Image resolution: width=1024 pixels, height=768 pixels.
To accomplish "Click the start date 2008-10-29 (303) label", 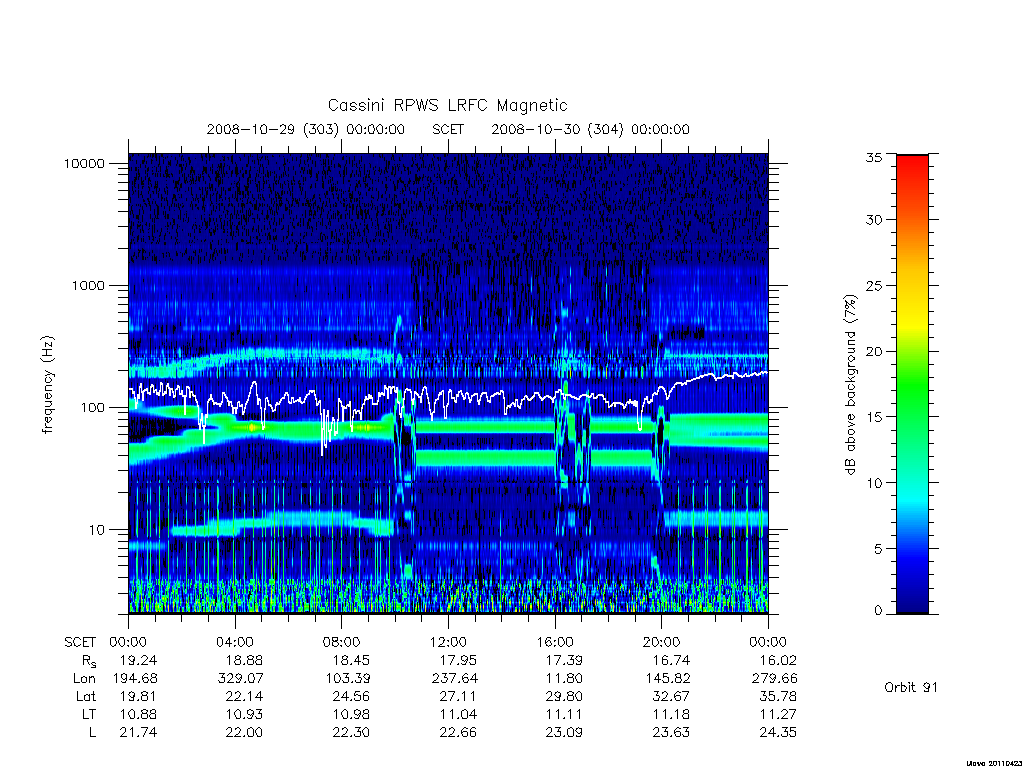I will [x=272, y=129].
